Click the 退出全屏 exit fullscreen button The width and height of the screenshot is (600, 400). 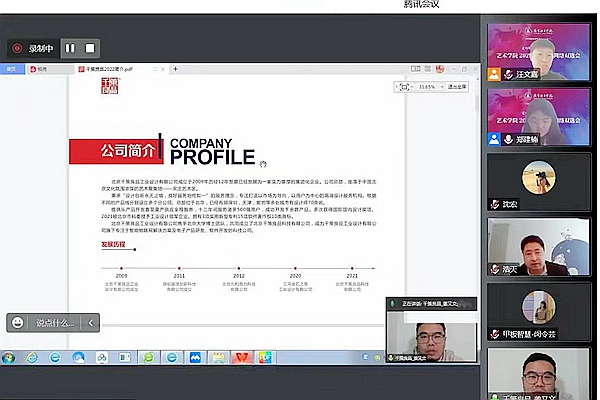[x=456, y=87]
